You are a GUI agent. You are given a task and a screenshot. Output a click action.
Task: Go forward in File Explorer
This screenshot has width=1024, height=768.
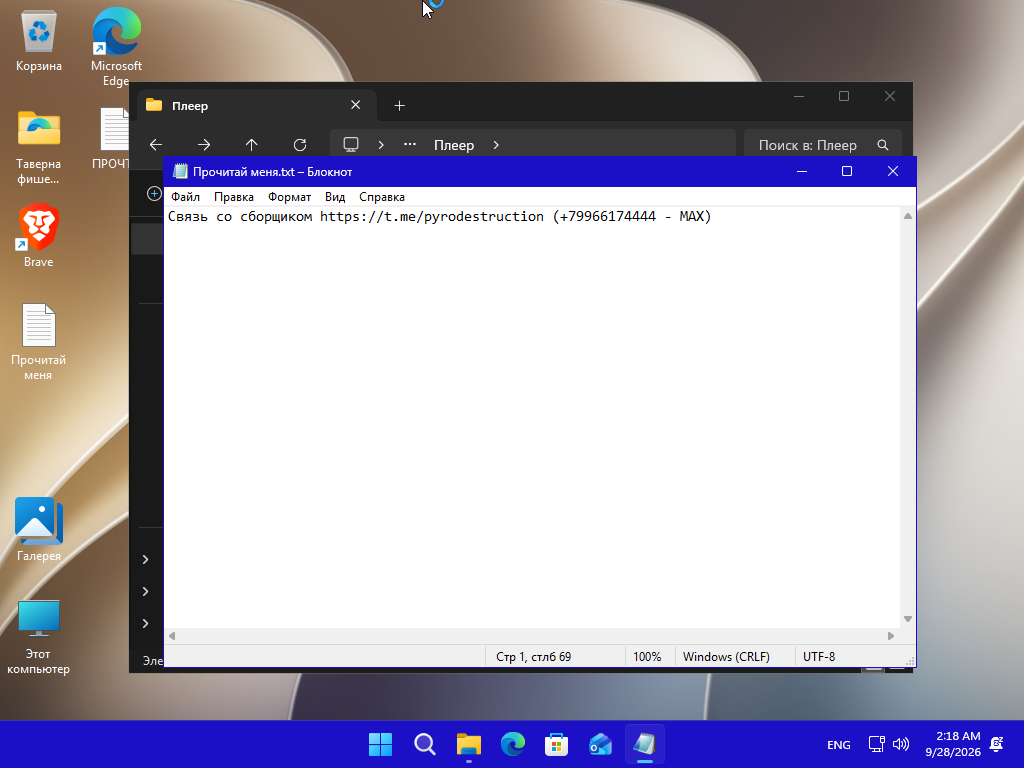pyautogui.click(x=204, y=145)
